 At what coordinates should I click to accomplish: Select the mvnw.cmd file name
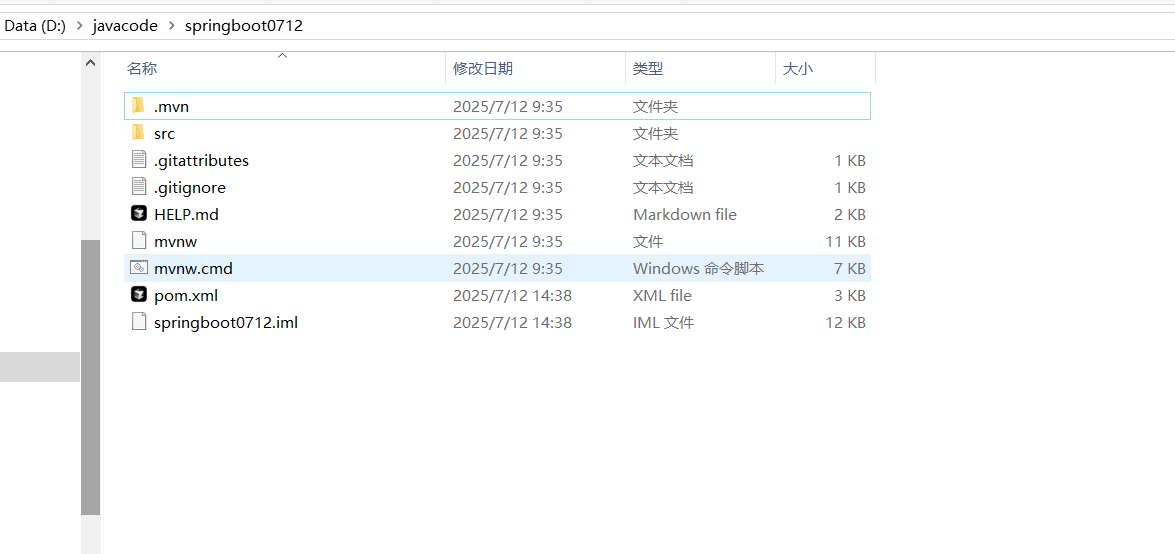tap(193, 268)
